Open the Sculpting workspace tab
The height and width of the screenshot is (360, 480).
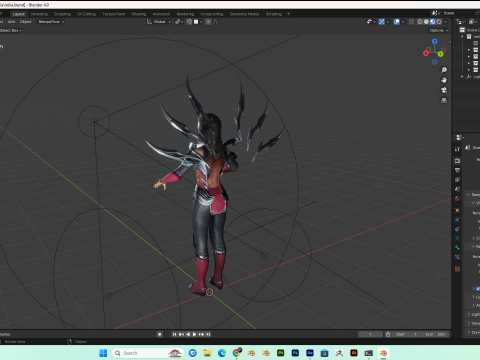62,14
